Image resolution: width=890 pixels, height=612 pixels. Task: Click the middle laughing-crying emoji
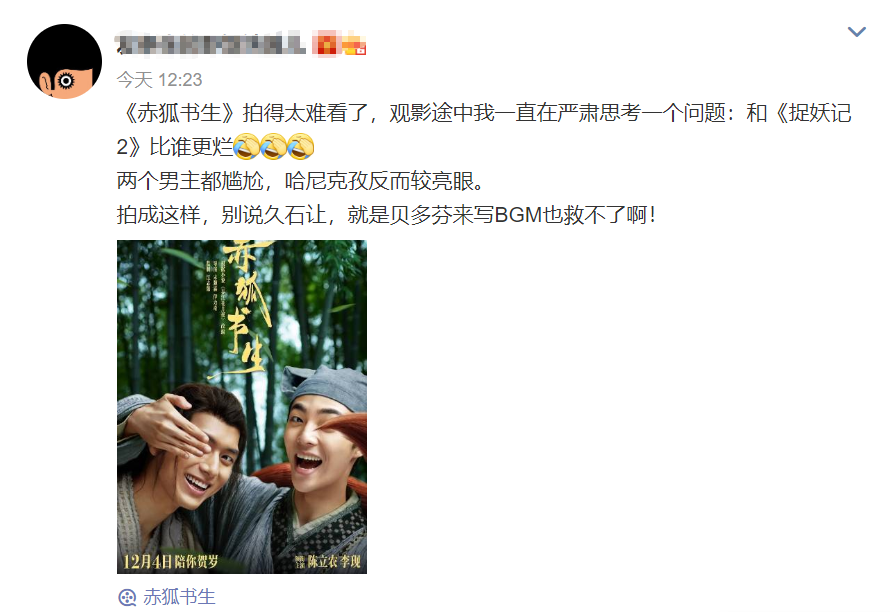point(274,146)
